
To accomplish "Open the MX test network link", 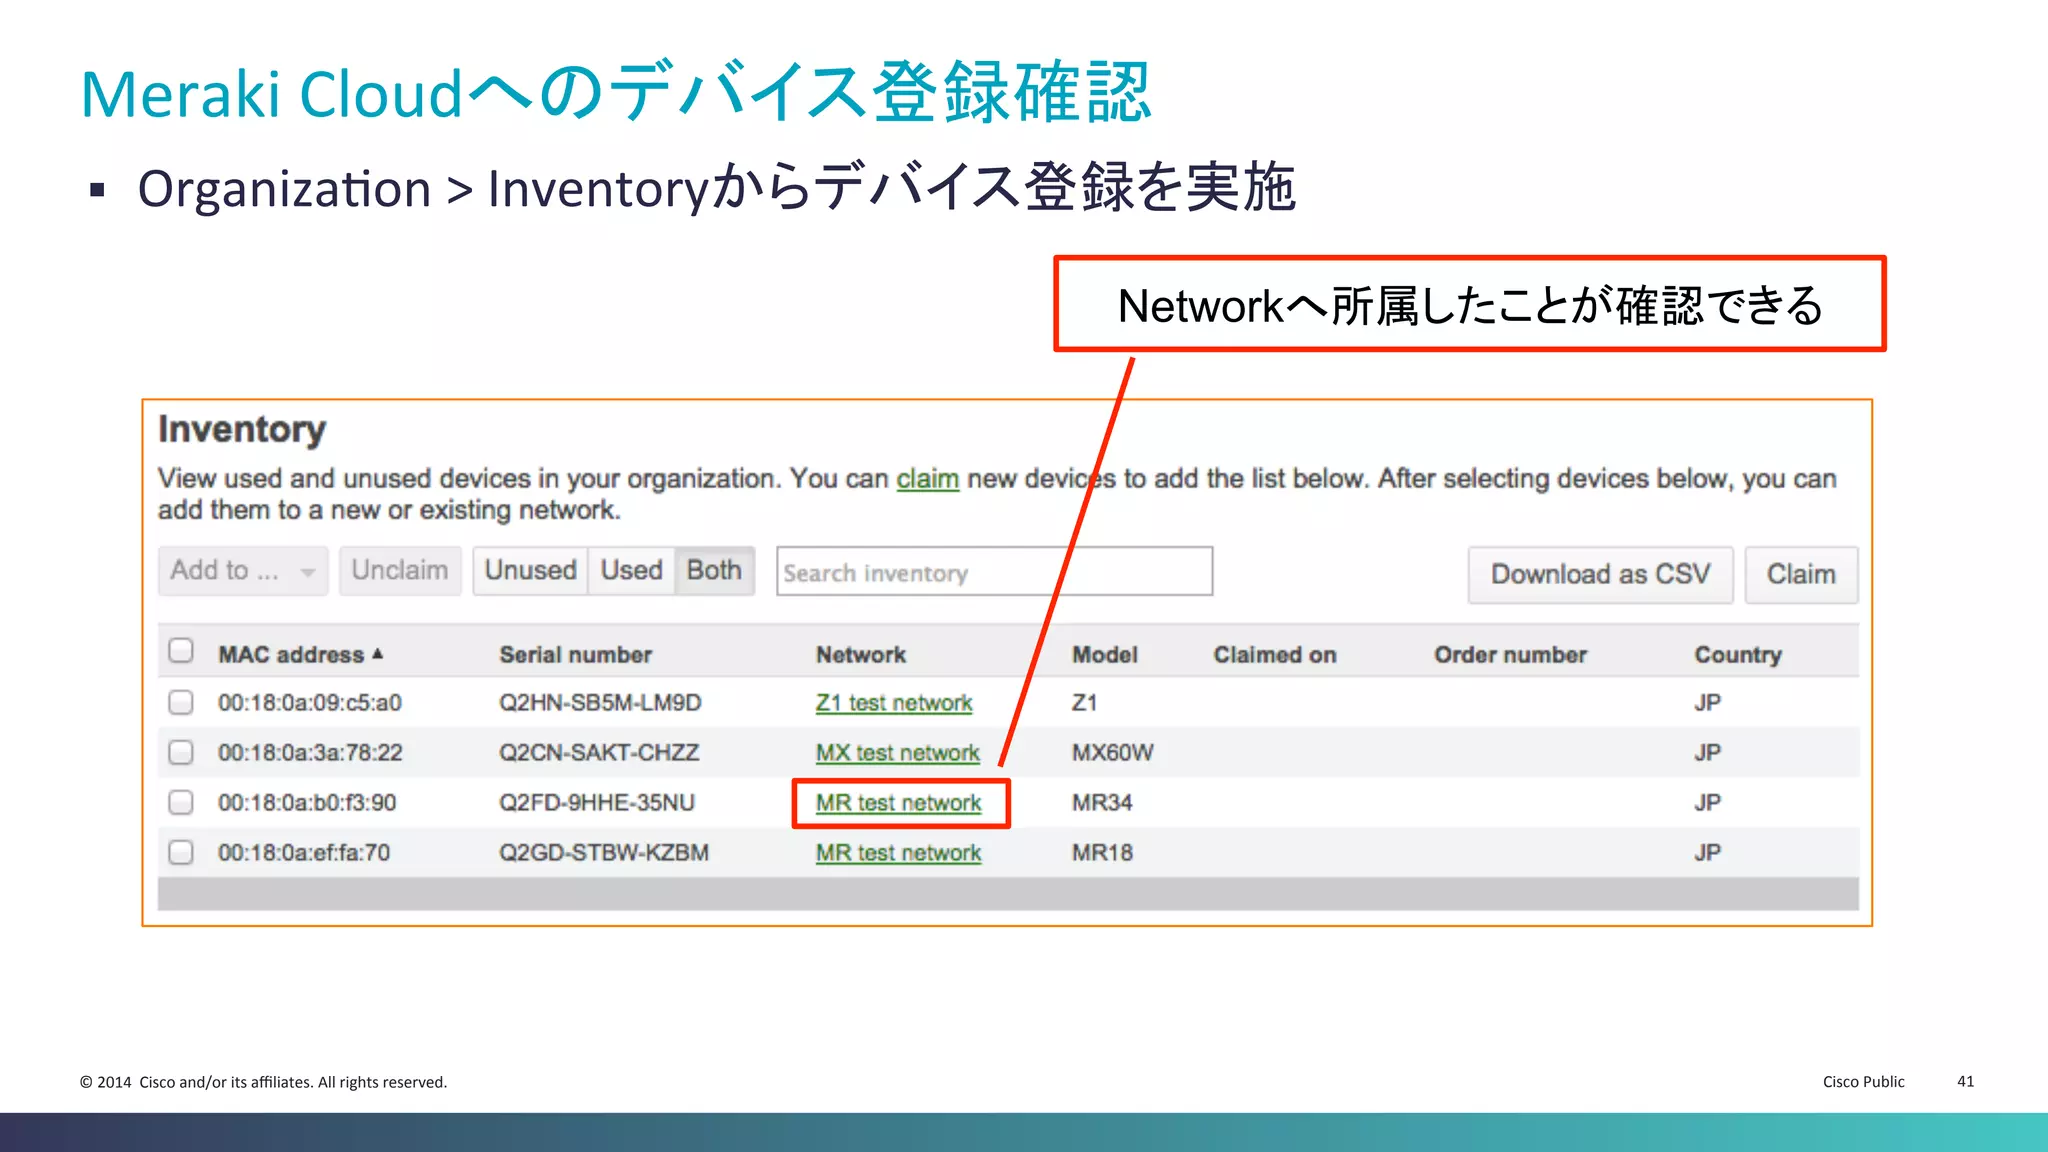I will [897, 753].
